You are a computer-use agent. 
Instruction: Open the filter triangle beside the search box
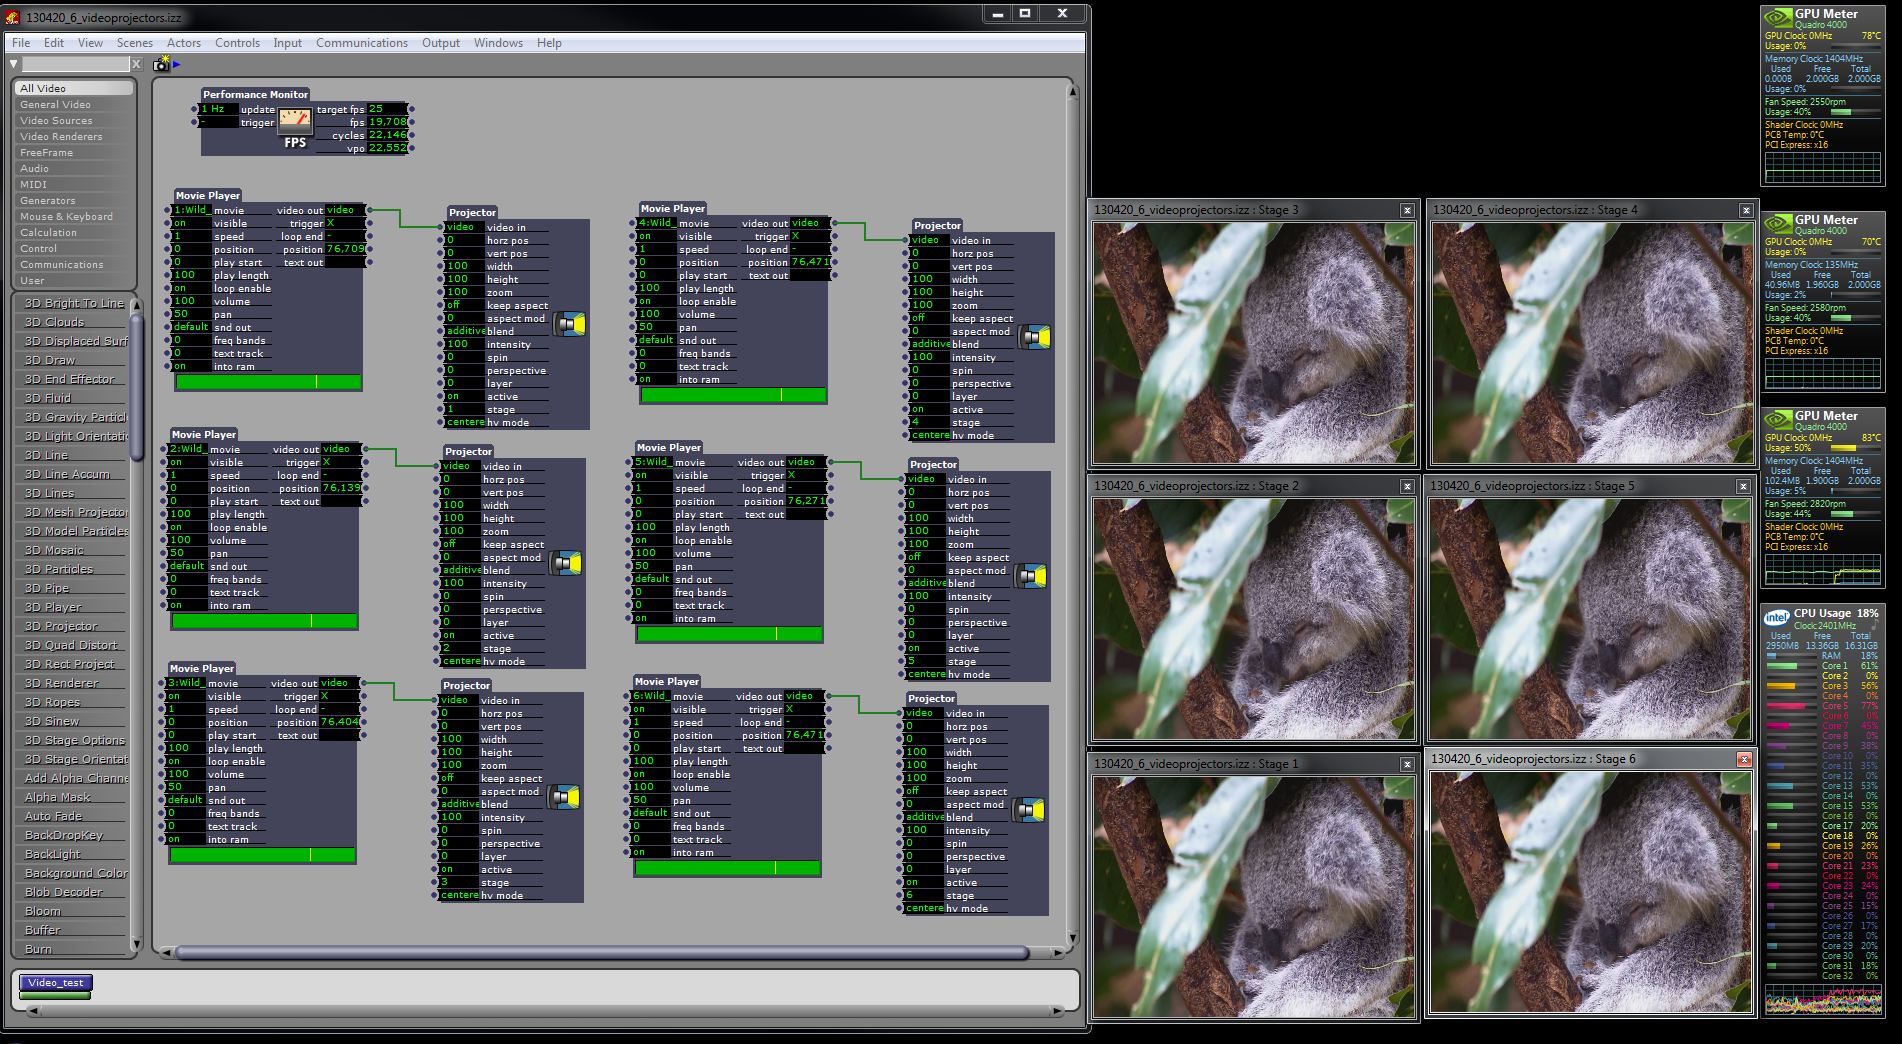(14, 64)
